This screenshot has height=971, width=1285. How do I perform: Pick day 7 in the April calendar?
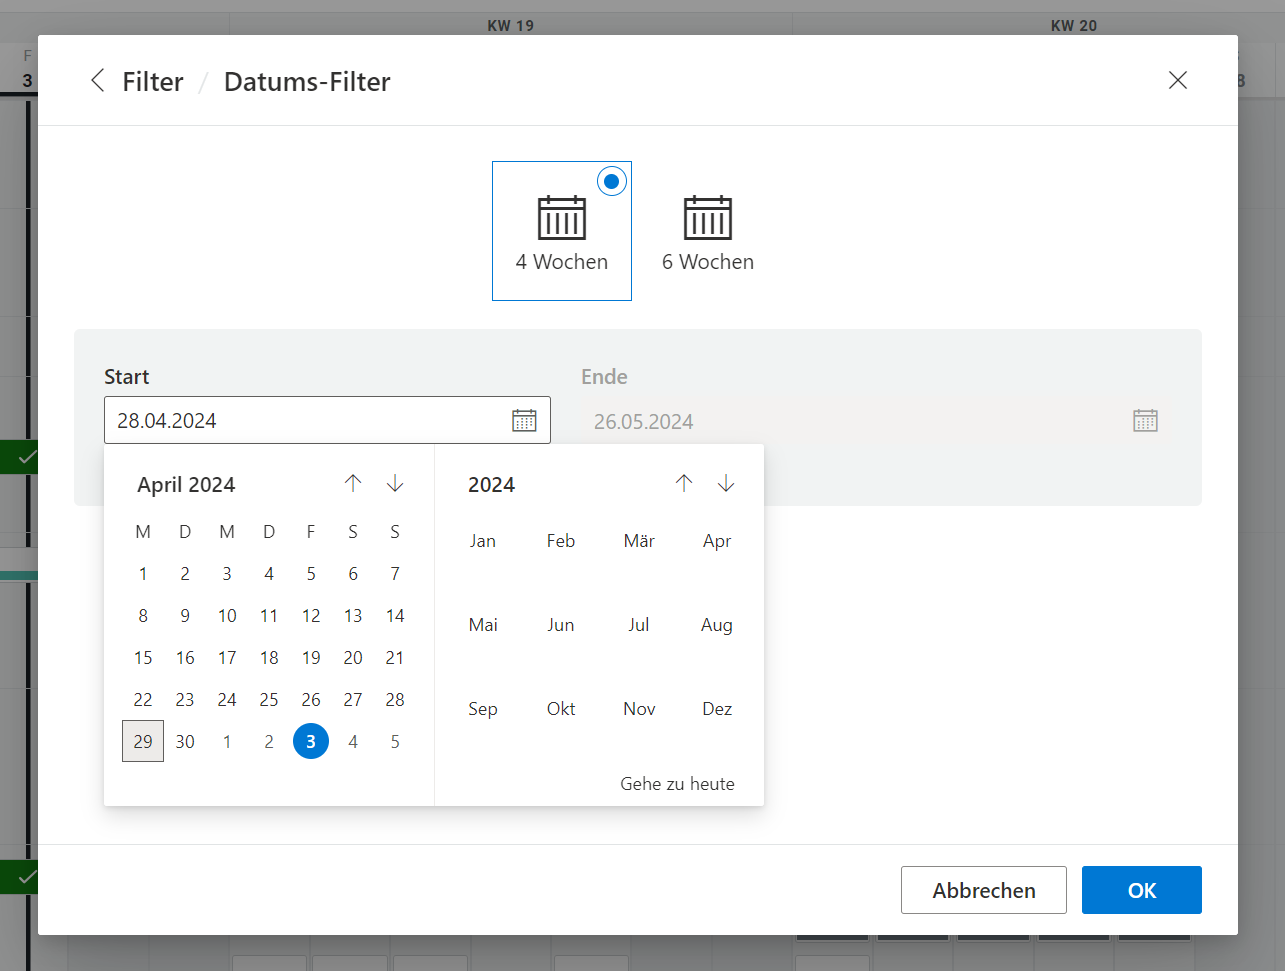(x=395, y=574)
